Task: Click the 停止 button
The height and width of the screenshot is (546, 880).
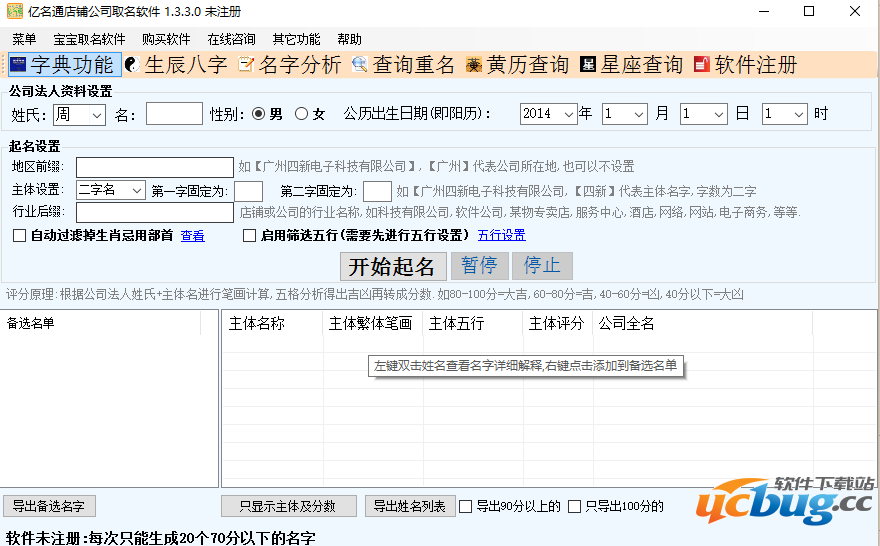Action: pos(542,266)
